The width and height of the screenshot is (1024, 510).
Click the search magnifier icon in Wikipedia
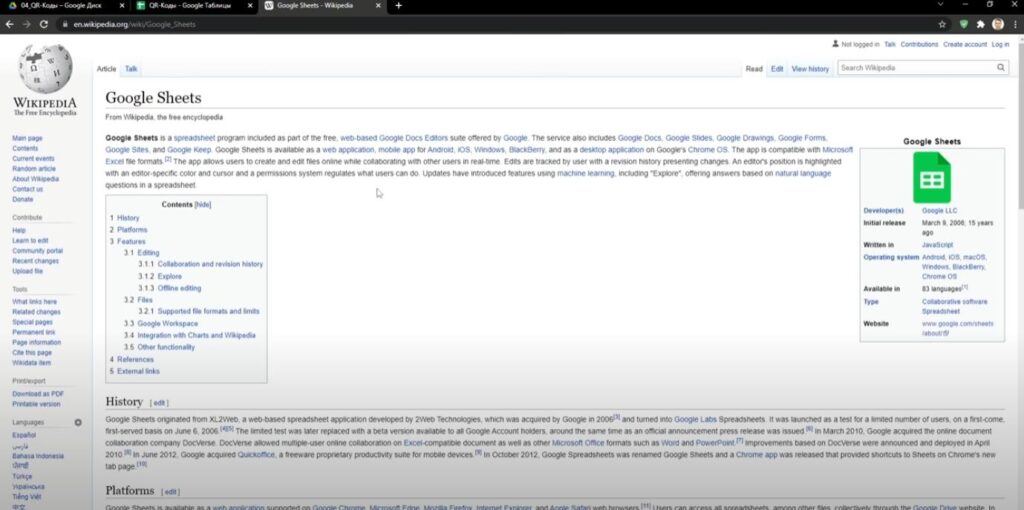(x=1001, y=68)
